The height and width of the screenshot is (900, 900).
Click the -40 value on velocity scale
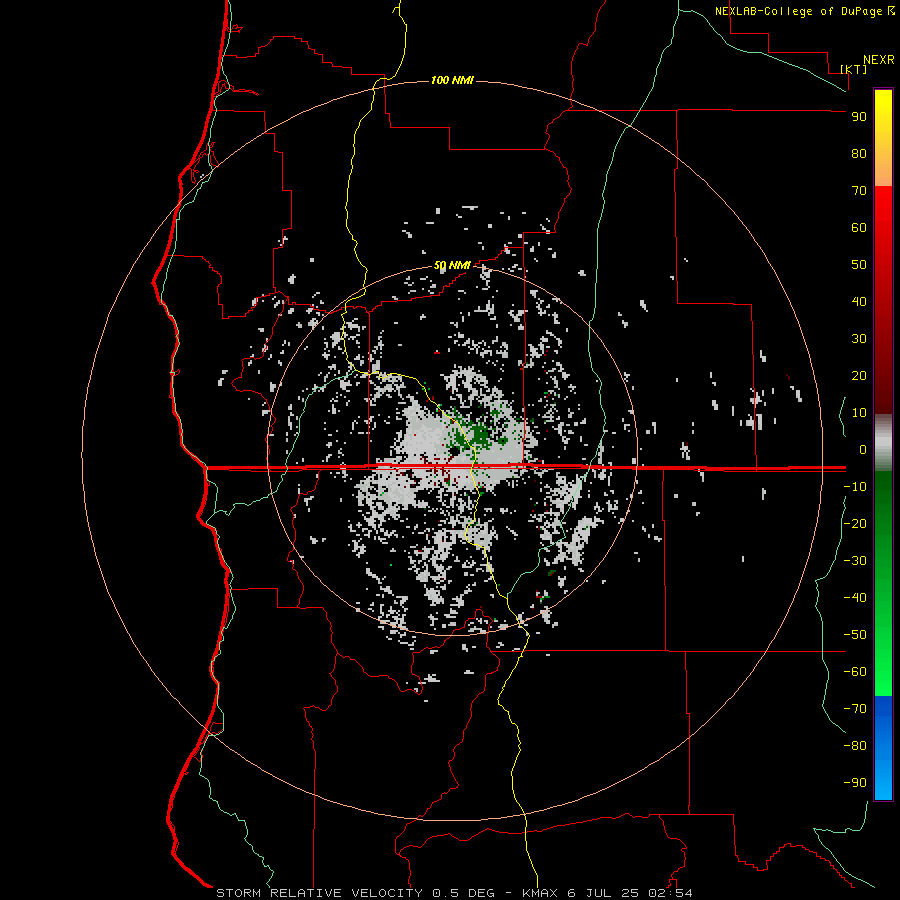855,598
